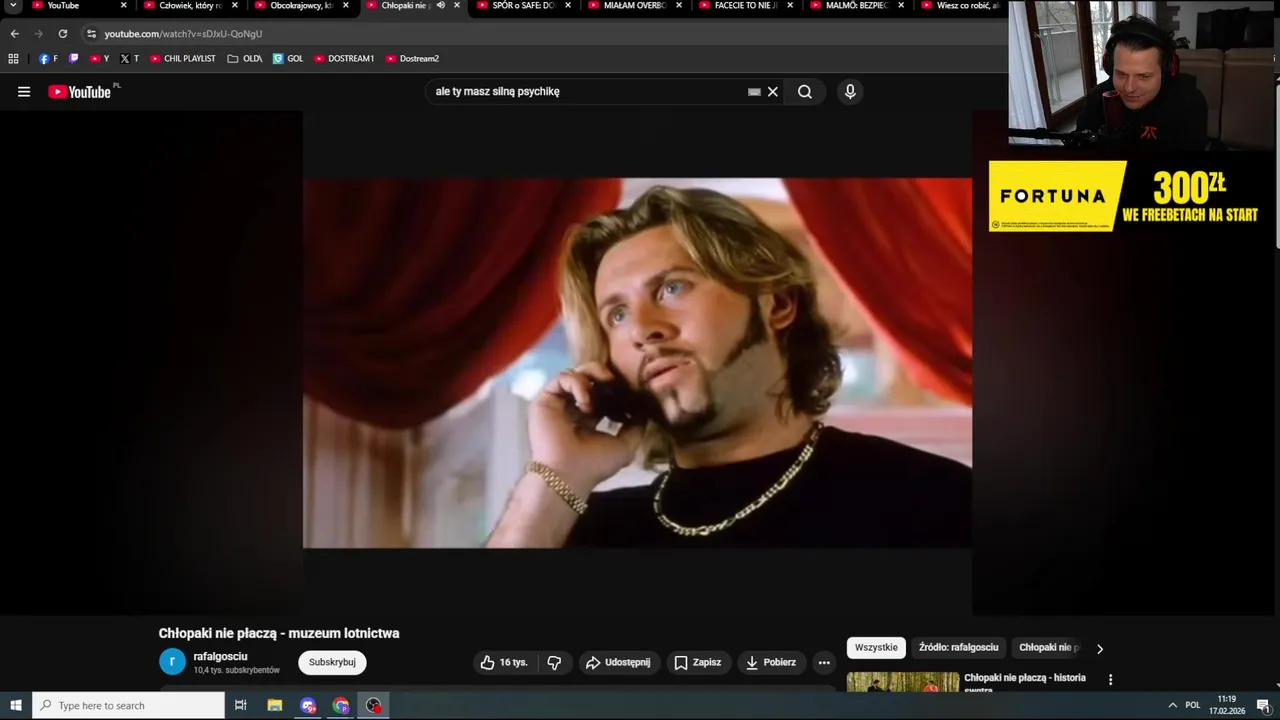Viewport: 1280px width, 720px height.
Task: Open Windows Start menu
Action: [x=15, y=705]
